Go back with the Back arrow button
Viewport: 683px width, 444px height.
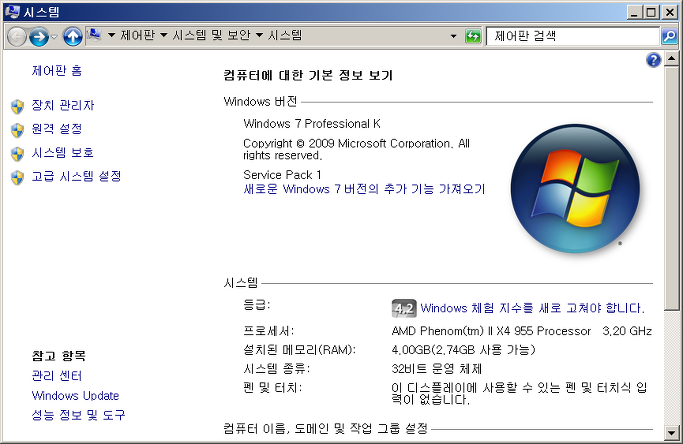coord(17,37)
